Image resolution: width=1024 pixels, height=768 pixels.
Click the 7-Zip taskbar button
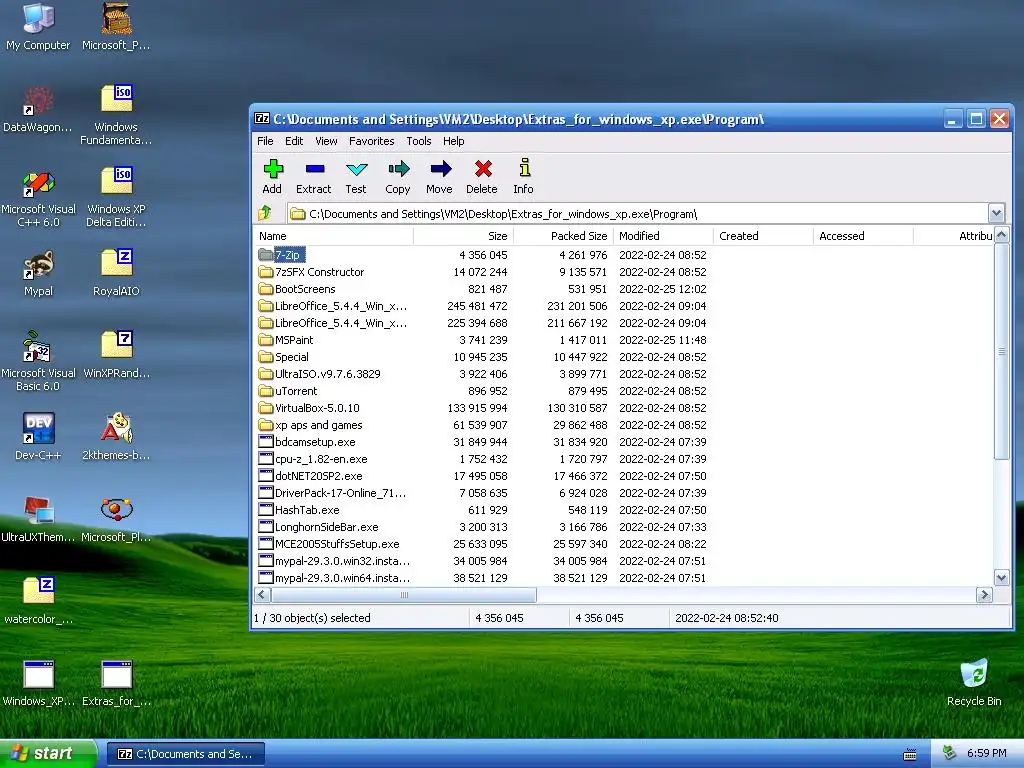185,754
